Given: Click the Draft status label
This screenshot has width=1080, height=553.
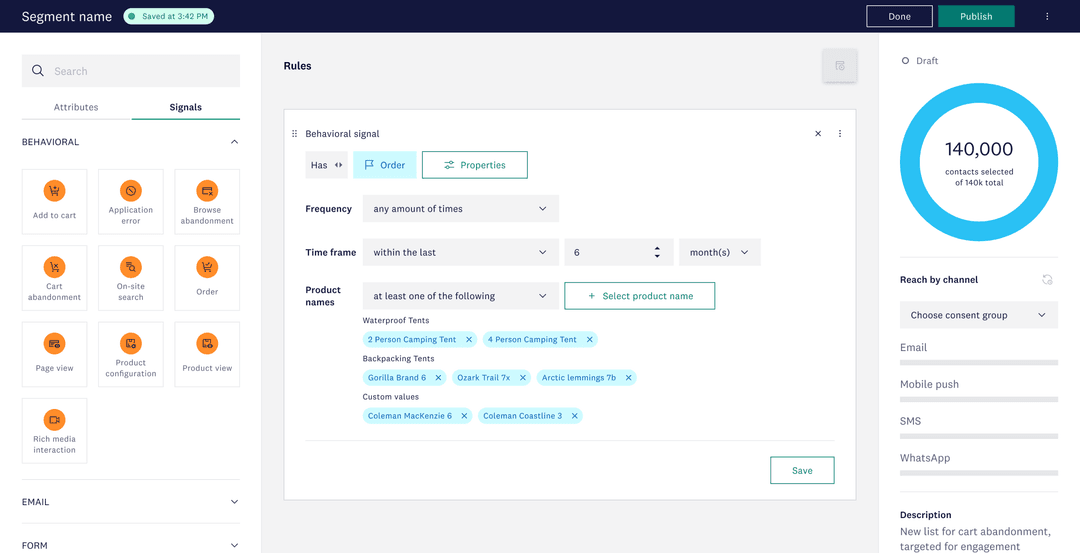Looking at the screenshot, I should pyautogui.click(x=927, y=61).
